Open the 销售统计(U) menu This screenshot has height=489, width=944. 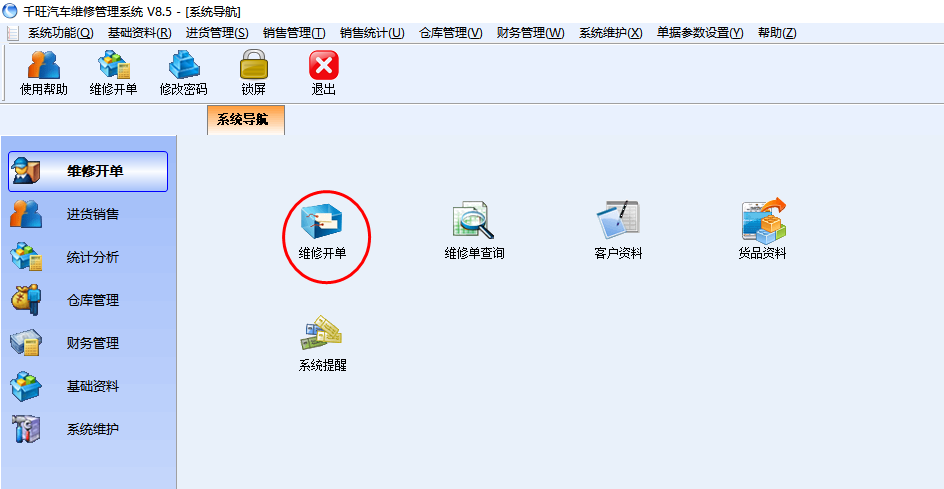click(x=372, y=33)
